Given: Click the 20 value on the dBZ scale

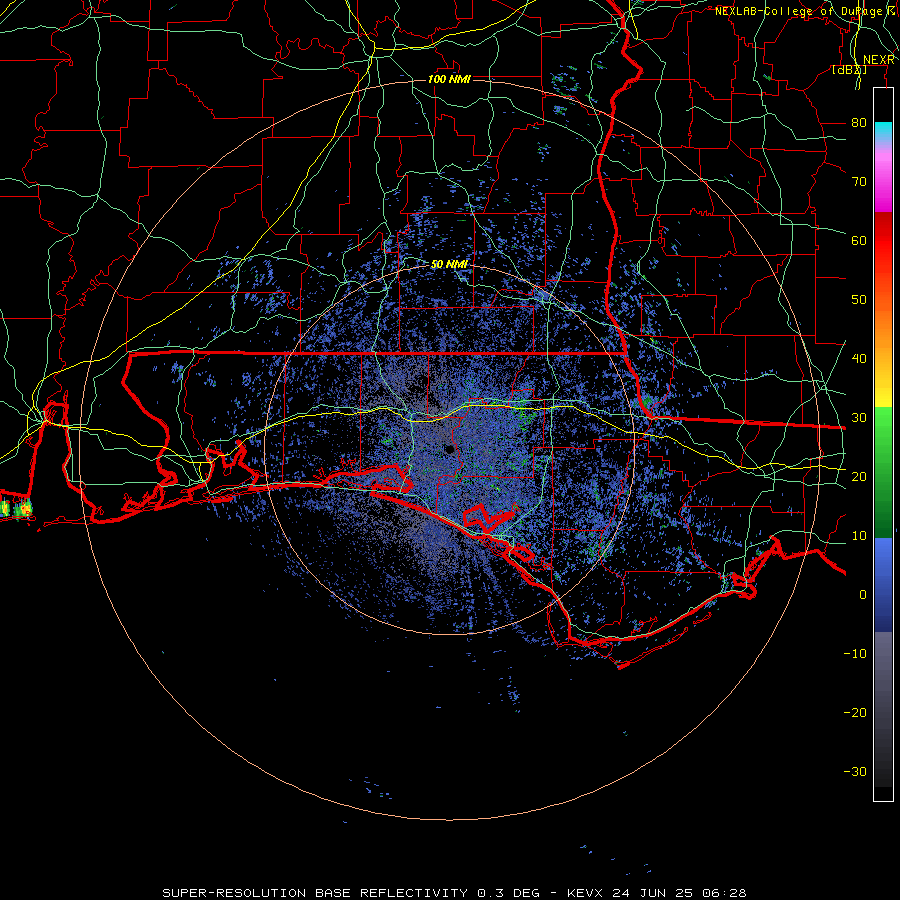Looking at the screenshot, I should point(859,477).
